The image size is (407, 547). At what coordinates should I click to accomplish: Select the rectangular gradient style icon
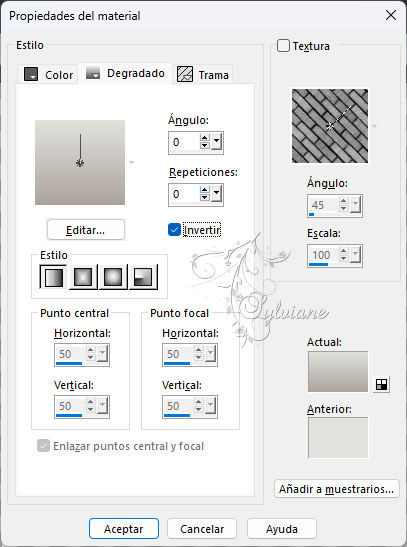[x=83, y=277]
